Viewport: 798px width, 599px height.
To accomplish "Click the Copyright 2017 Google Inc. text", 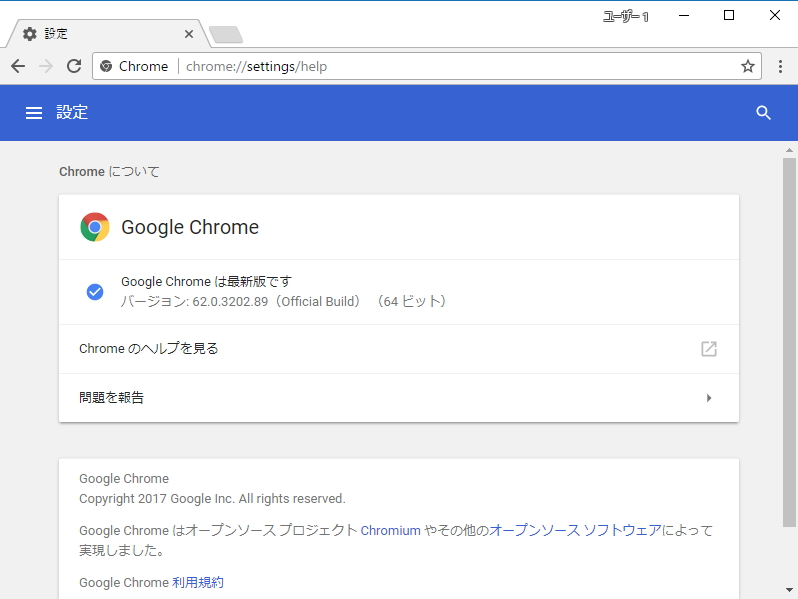I will click(212, 499).
